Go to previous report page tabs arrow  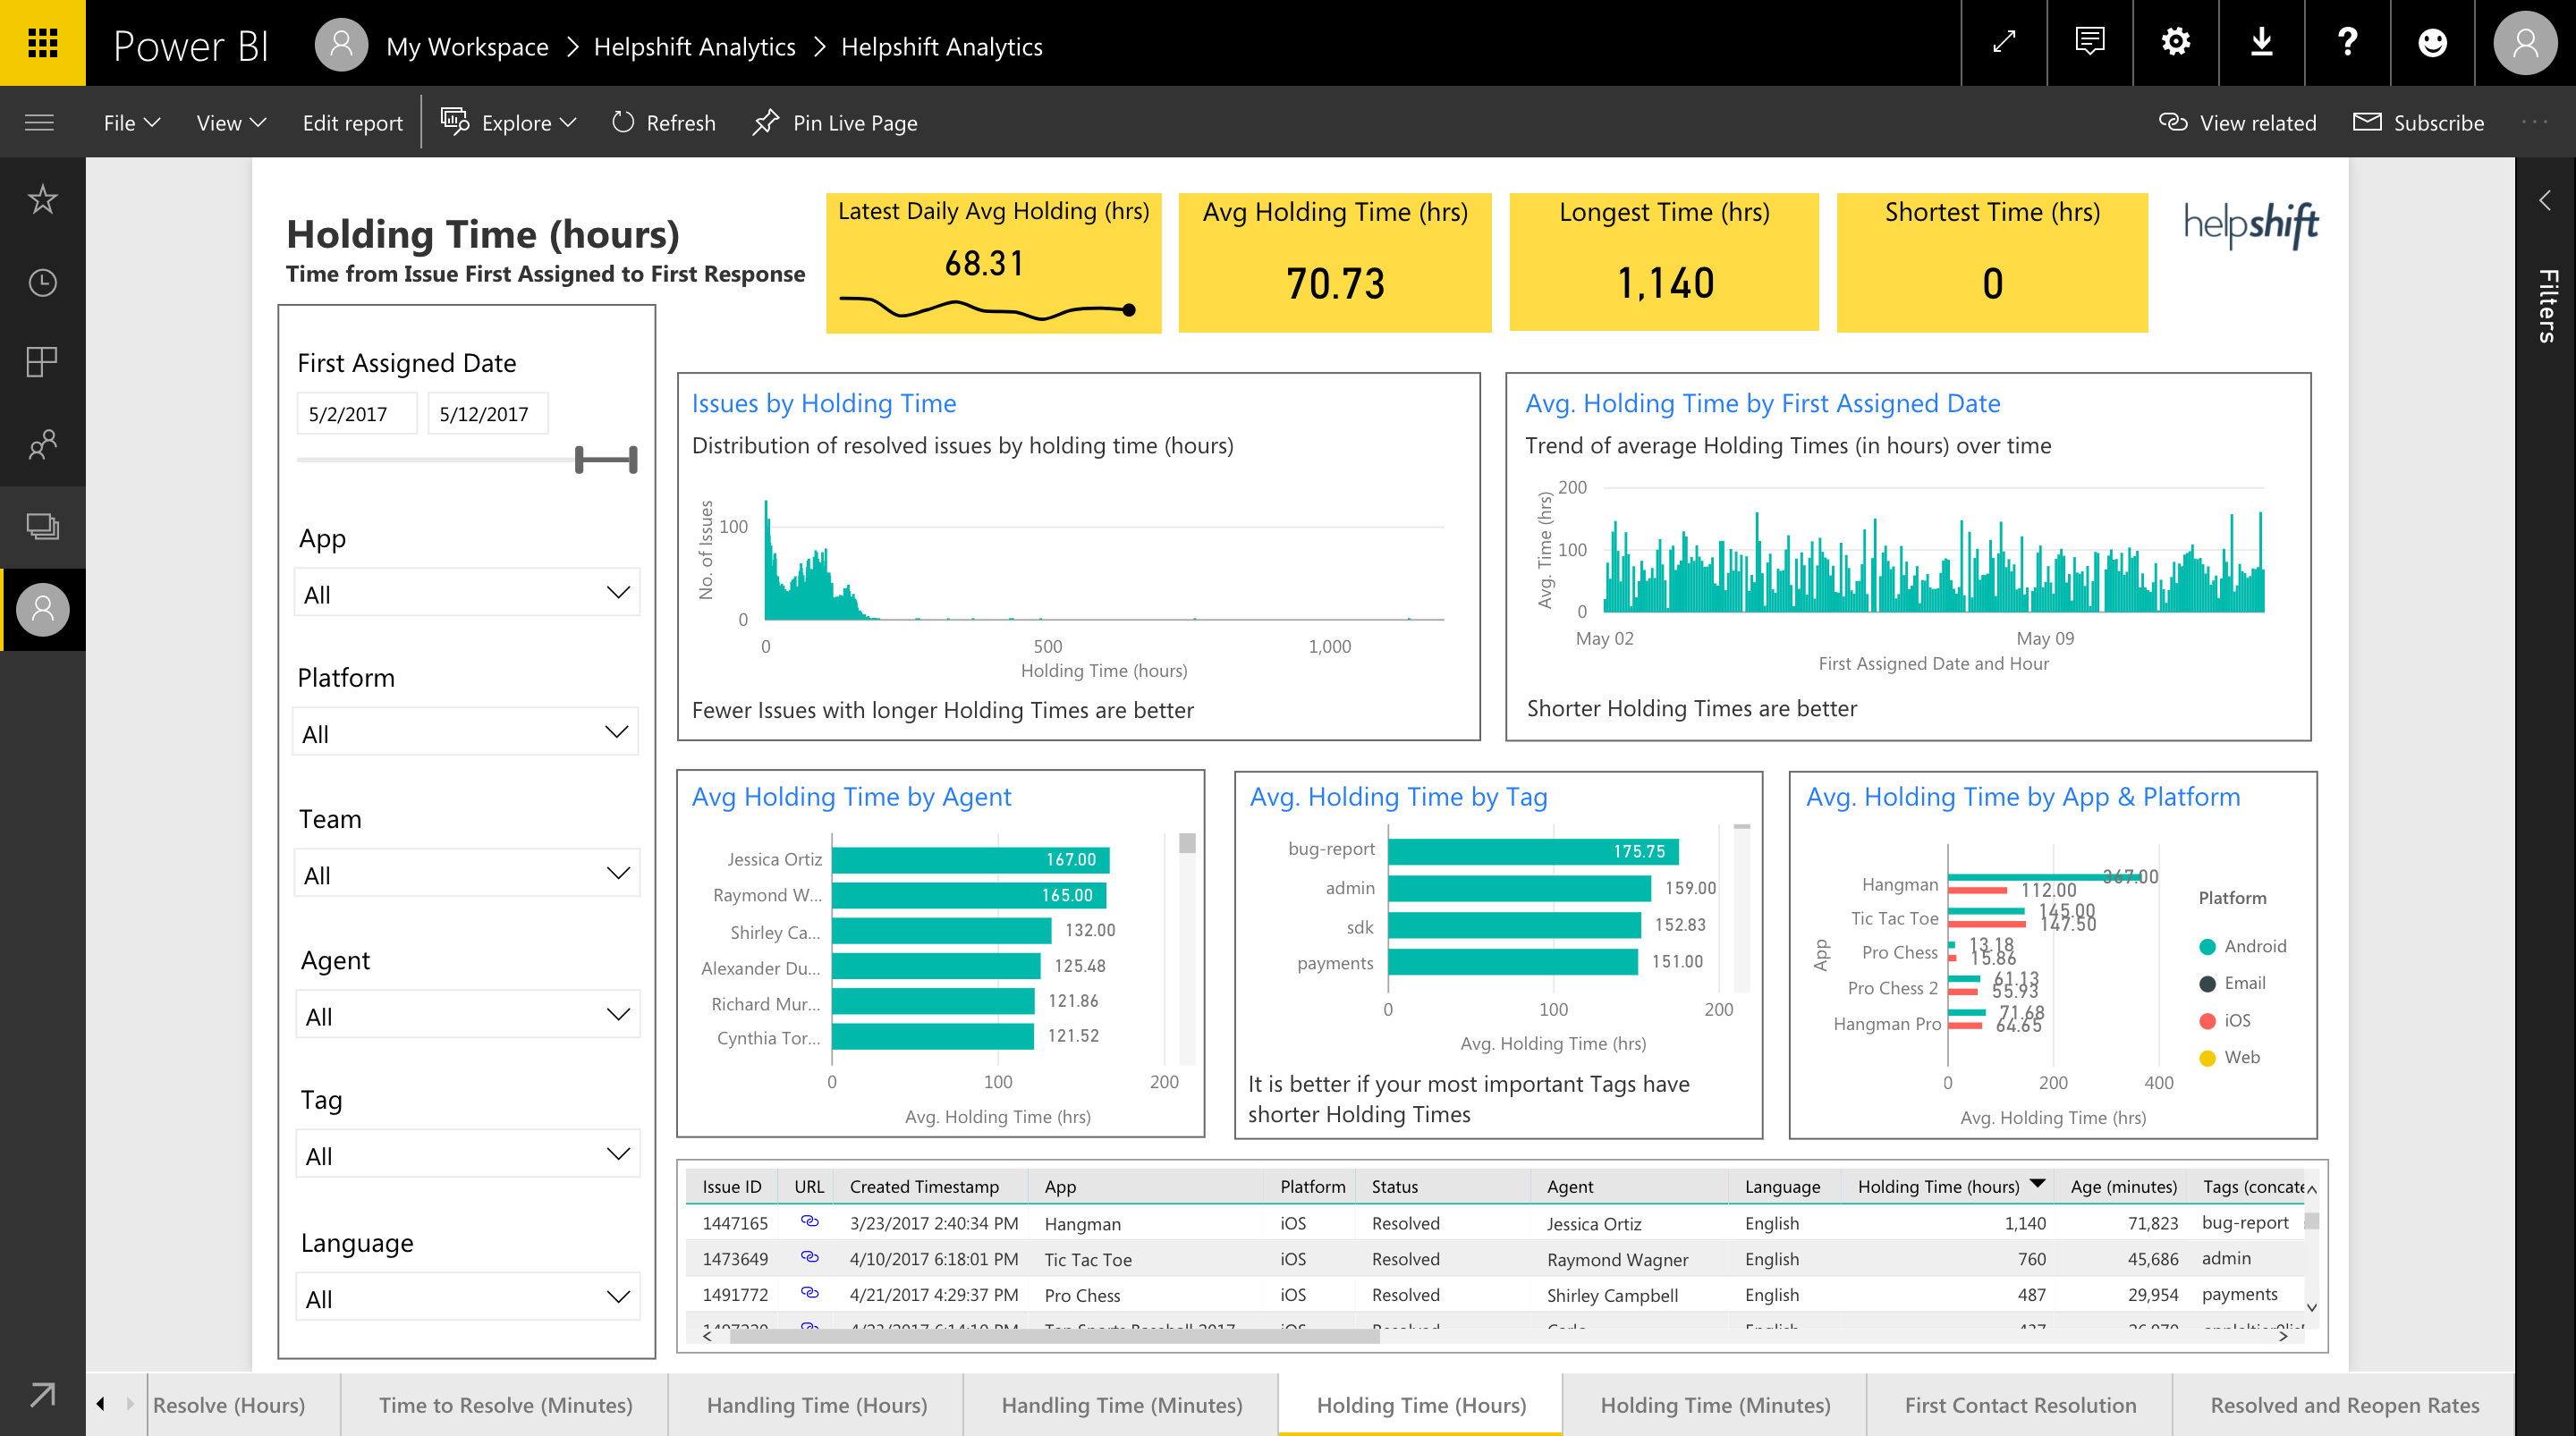[101, 1404]
